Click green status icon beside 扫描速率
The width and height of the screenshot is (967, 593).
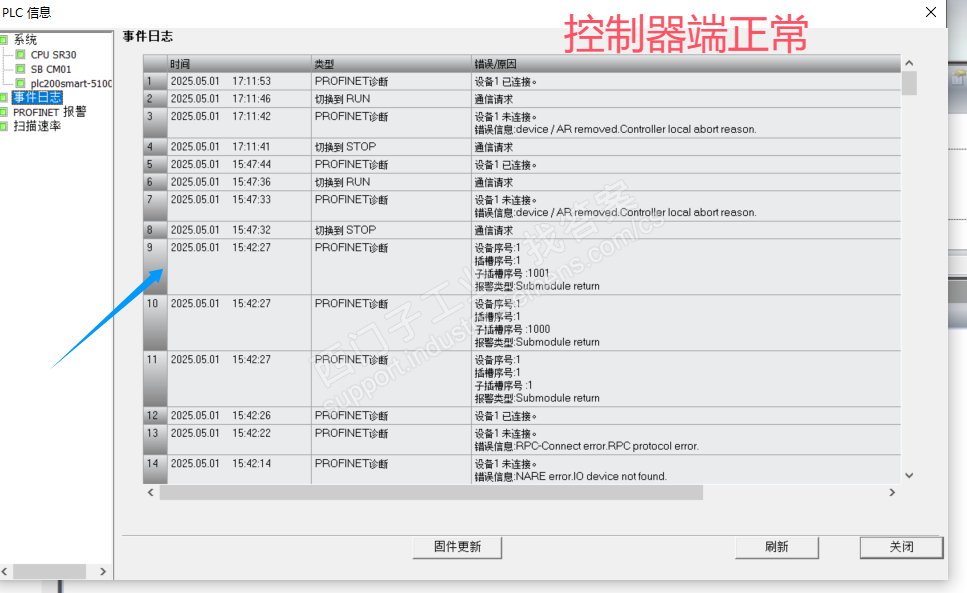4,126
